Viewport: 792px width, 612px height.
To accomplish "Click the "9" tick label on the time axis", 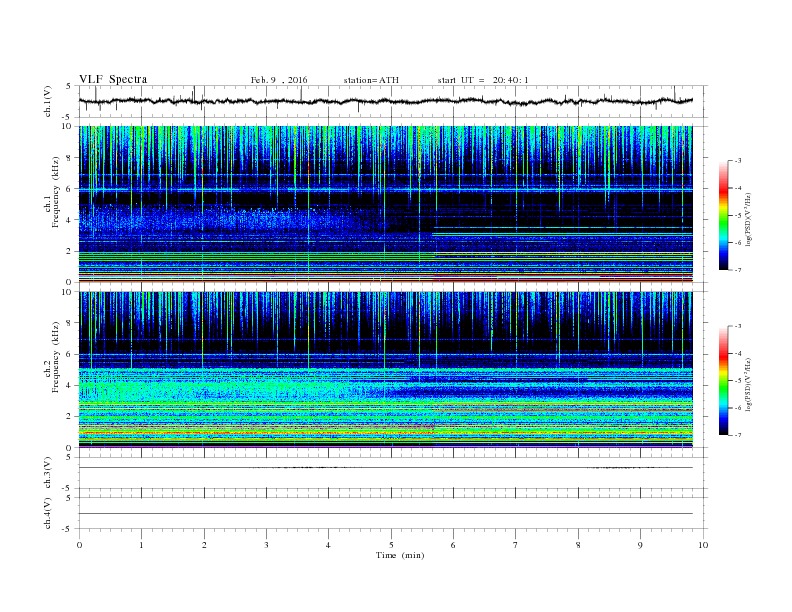I will [640, 545].
